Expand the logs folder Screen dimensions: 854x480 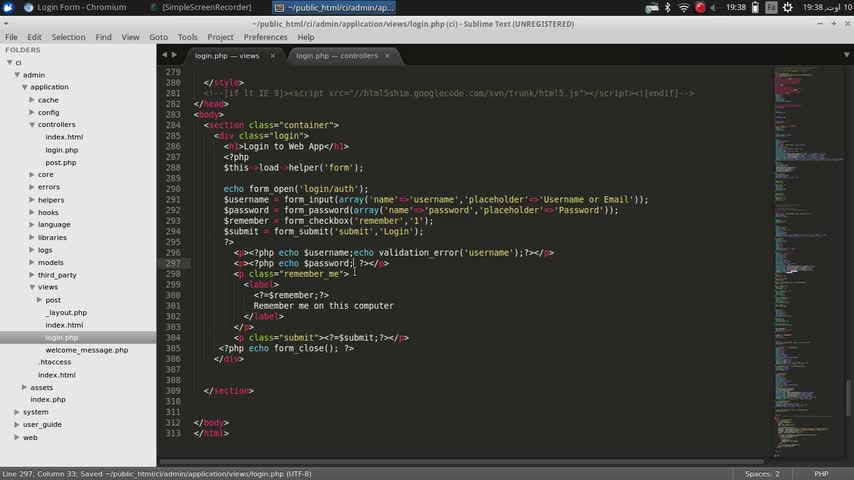tap(32, 250)
